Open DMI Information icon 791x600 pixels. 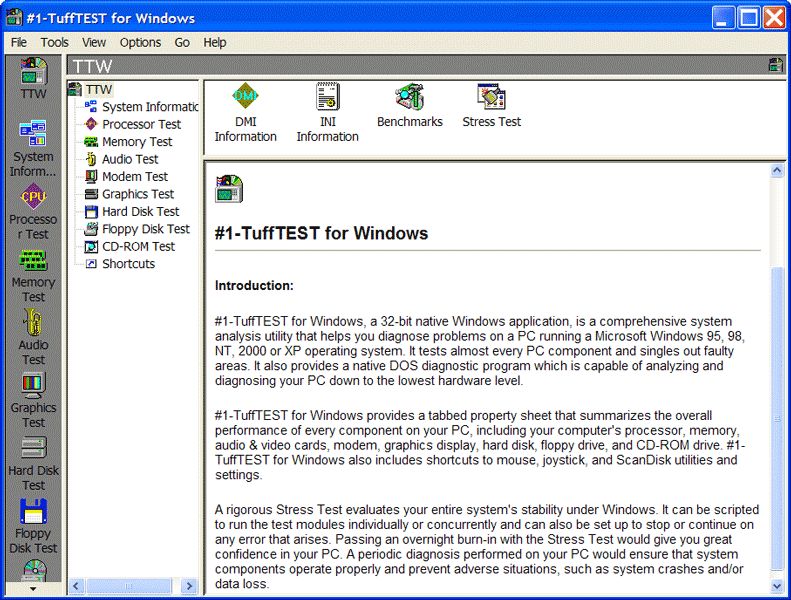point(246,113)
